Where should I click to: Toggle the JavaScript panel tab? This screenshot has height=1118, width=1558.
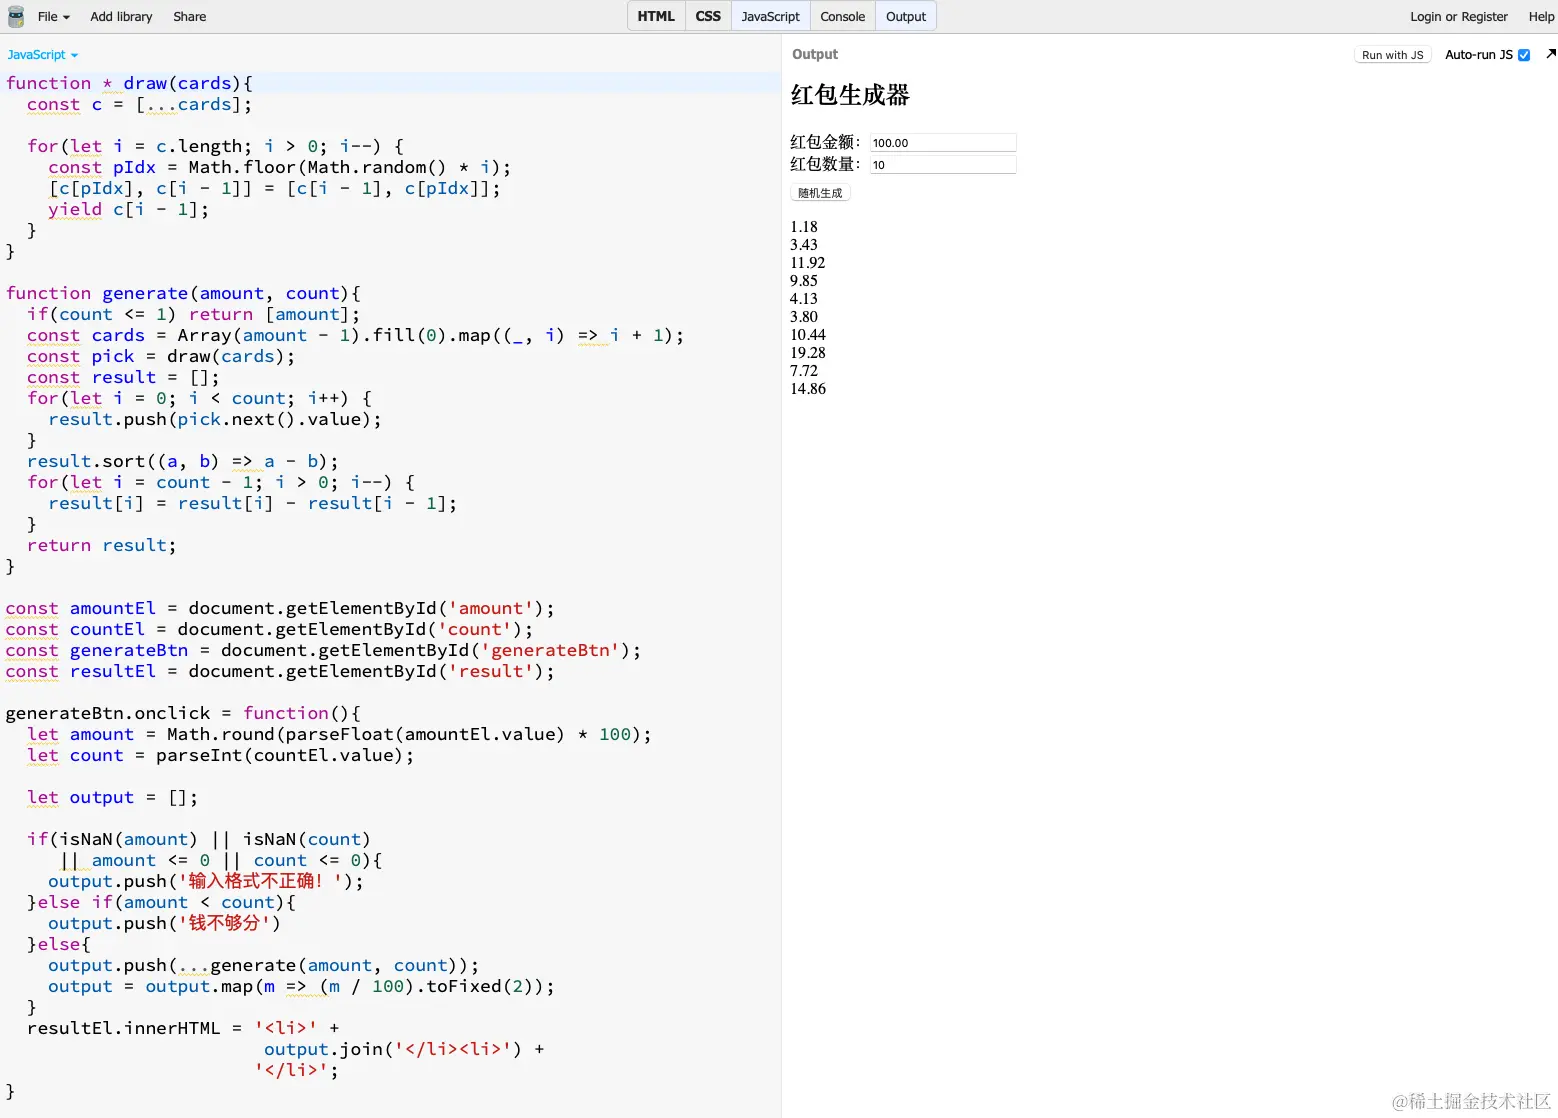click(x=770, y=16)
